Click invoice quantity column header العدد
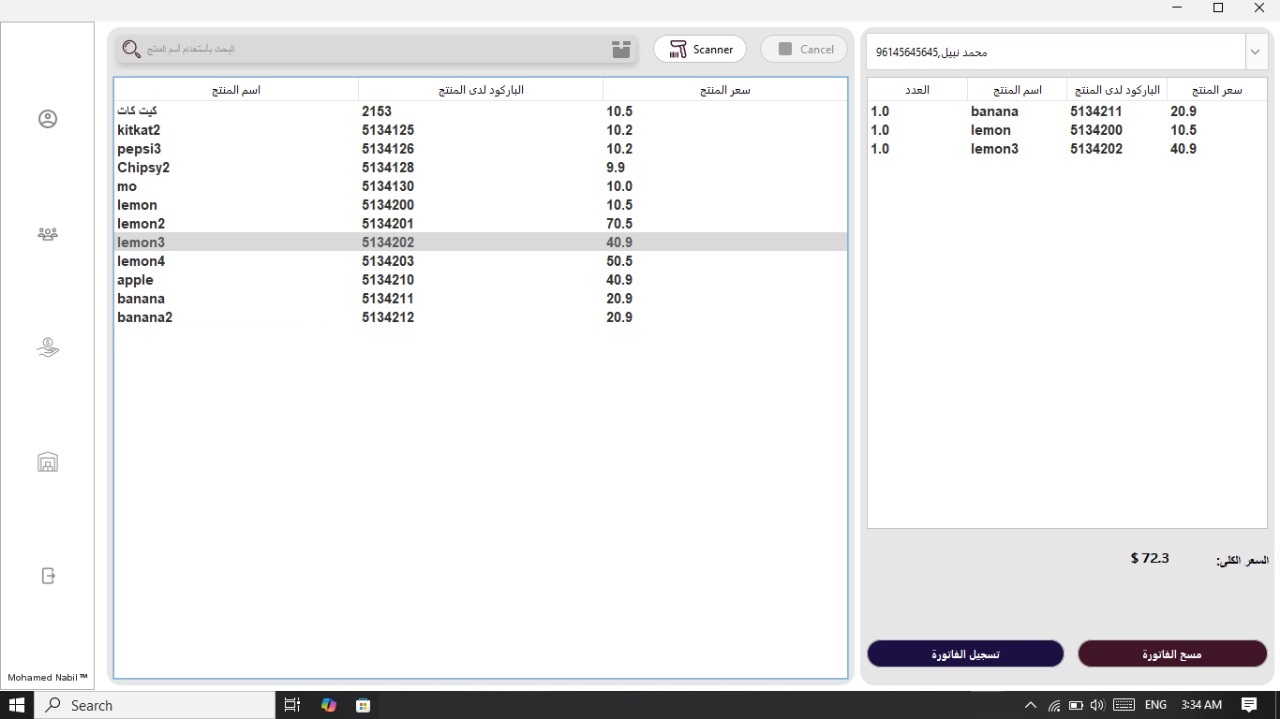Image resolution: width=1280 pixels, height=719 pixels. (917, 90)
